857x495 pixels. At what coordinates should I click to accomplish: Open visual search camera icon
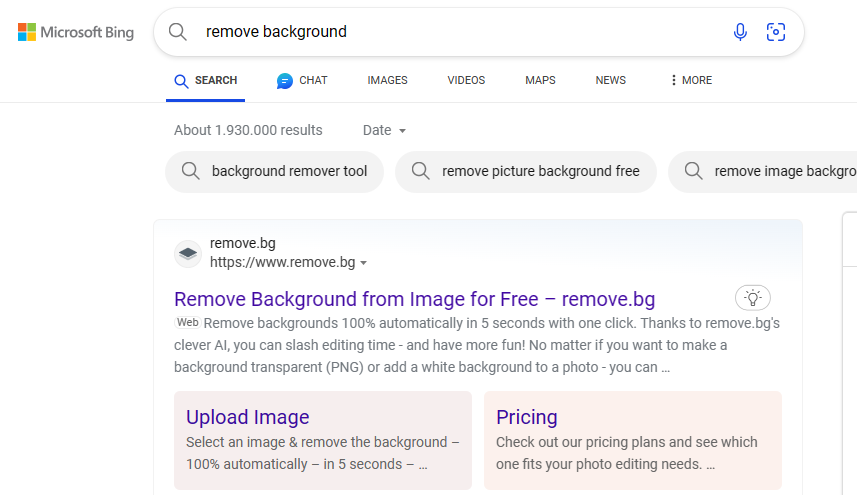click(776, 32)
